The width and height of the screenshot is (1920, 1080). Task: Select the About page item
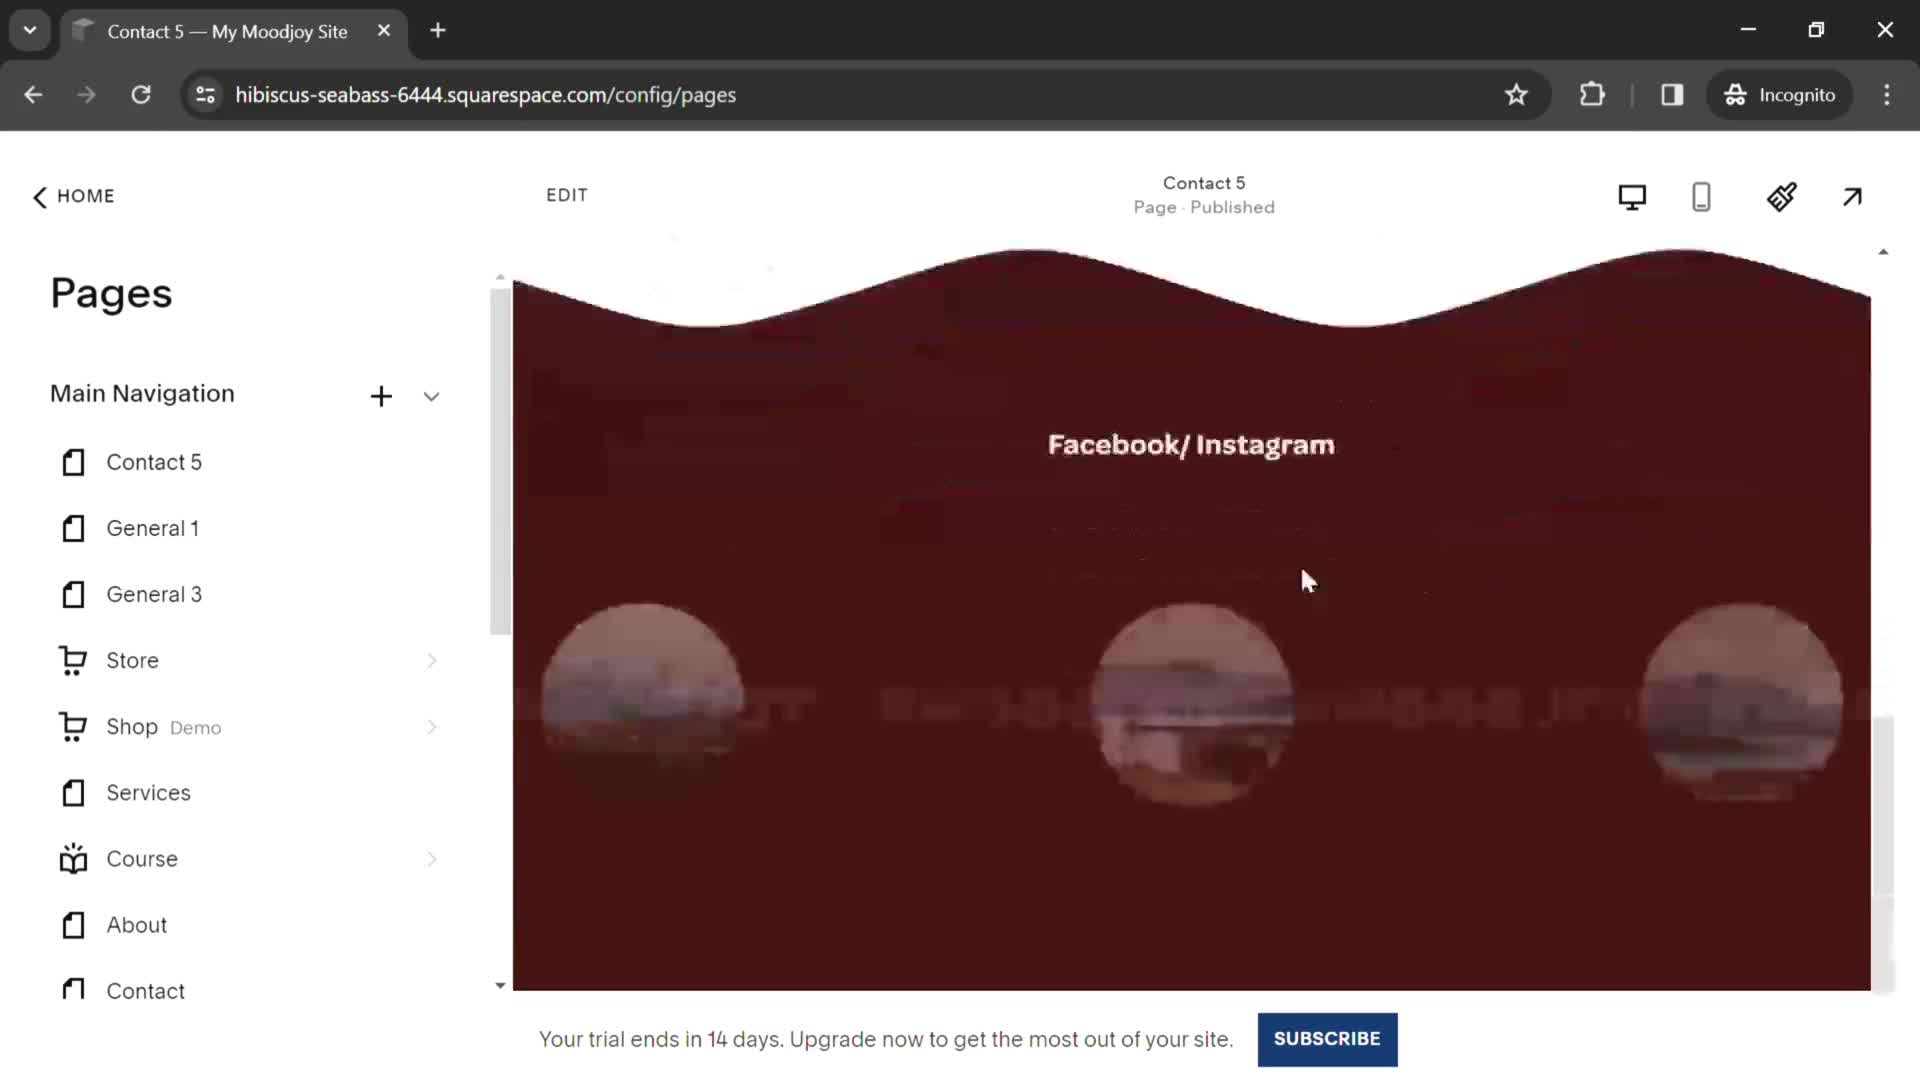(137, 923)
